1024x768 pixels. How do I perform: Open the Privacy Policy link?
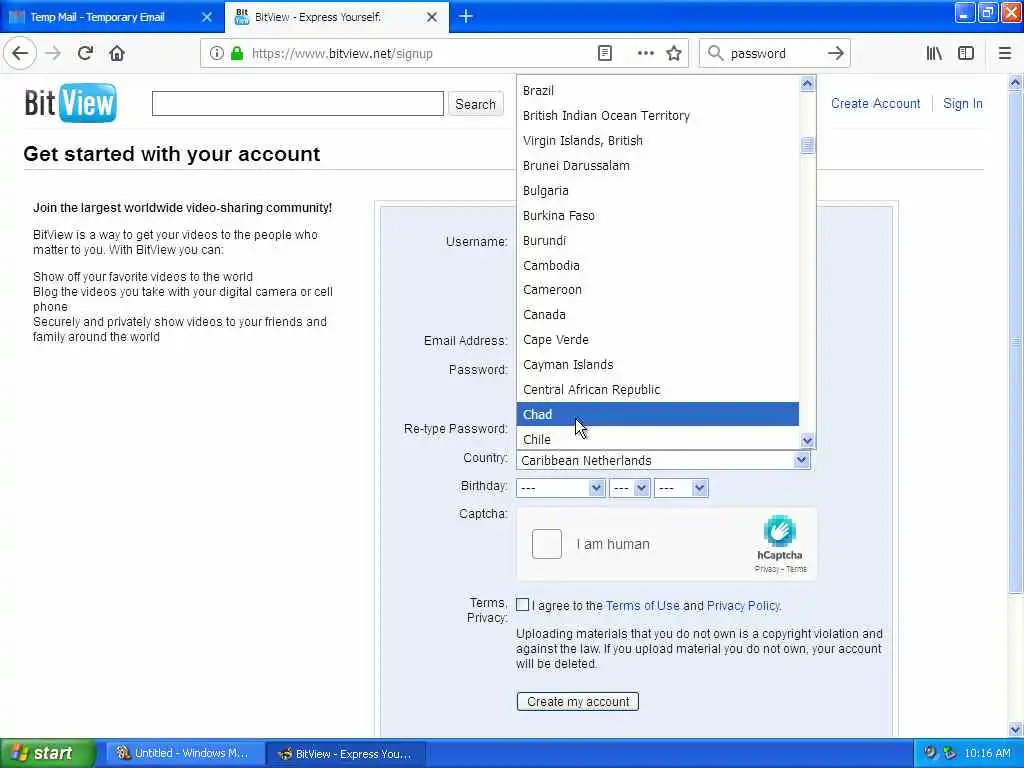pos(743,605)
